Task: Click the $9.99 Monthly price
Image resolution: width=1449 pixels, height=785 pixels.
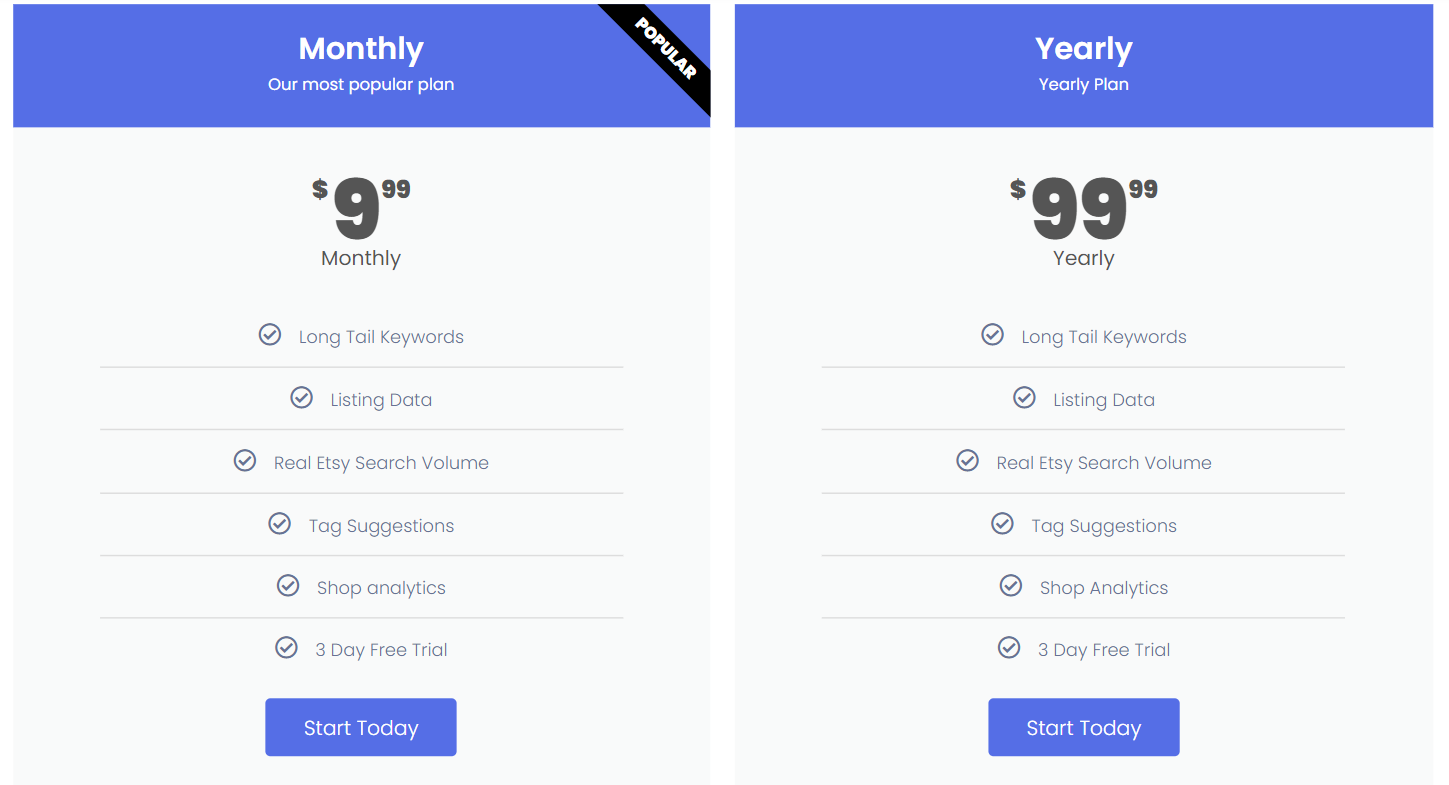Action: tap(361, 208)
